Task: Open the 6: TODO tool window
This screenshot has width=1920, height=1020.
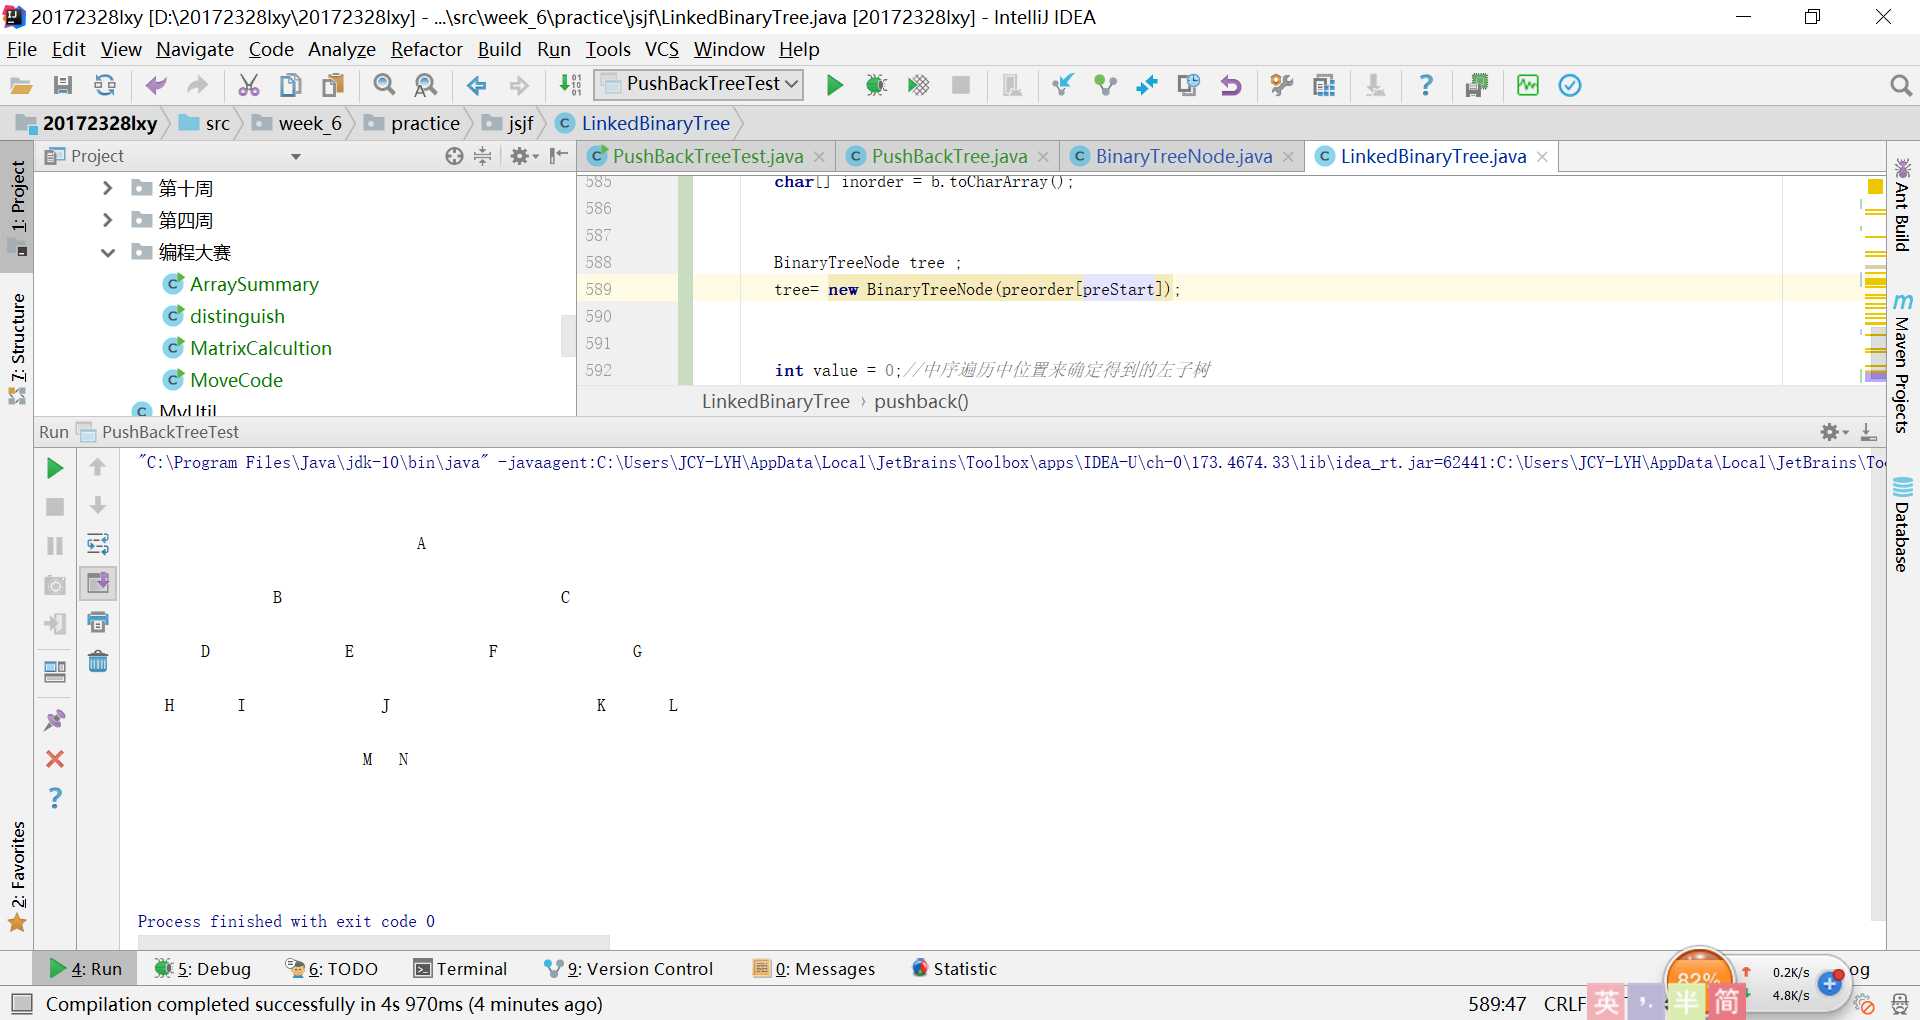Action: pos(332,968)
